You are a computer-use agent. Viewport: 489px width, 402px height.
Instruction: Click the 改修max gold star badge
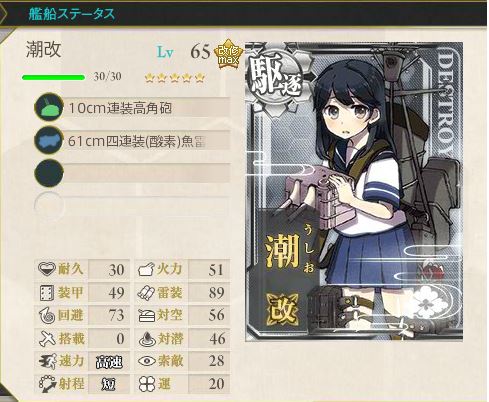[228, 54]
